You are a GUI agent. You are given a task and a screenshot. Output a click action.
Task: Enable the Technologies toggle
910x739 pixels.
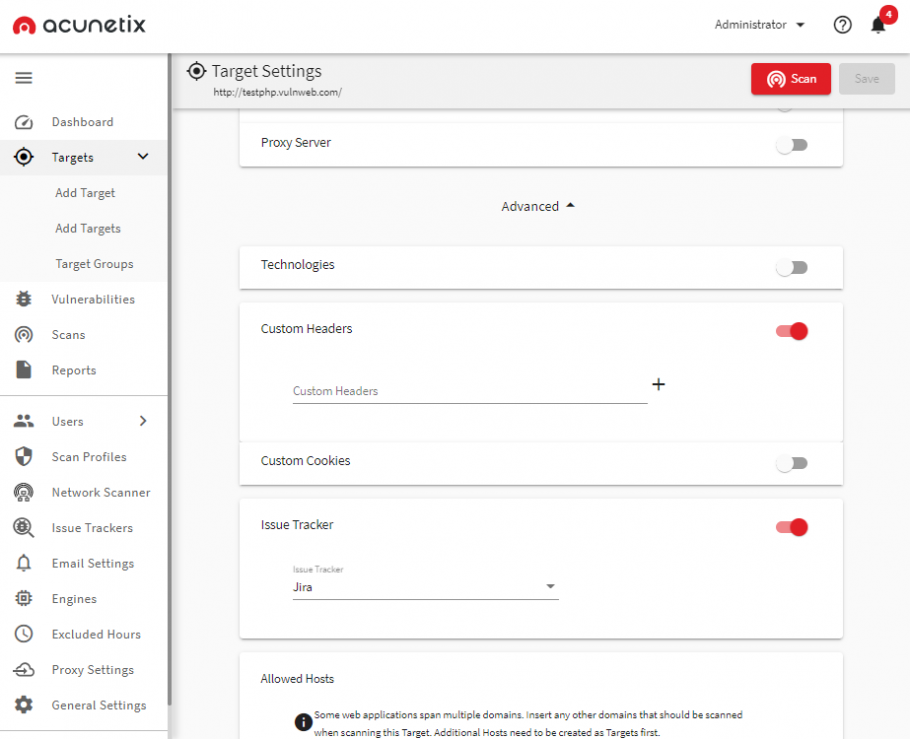792,268
